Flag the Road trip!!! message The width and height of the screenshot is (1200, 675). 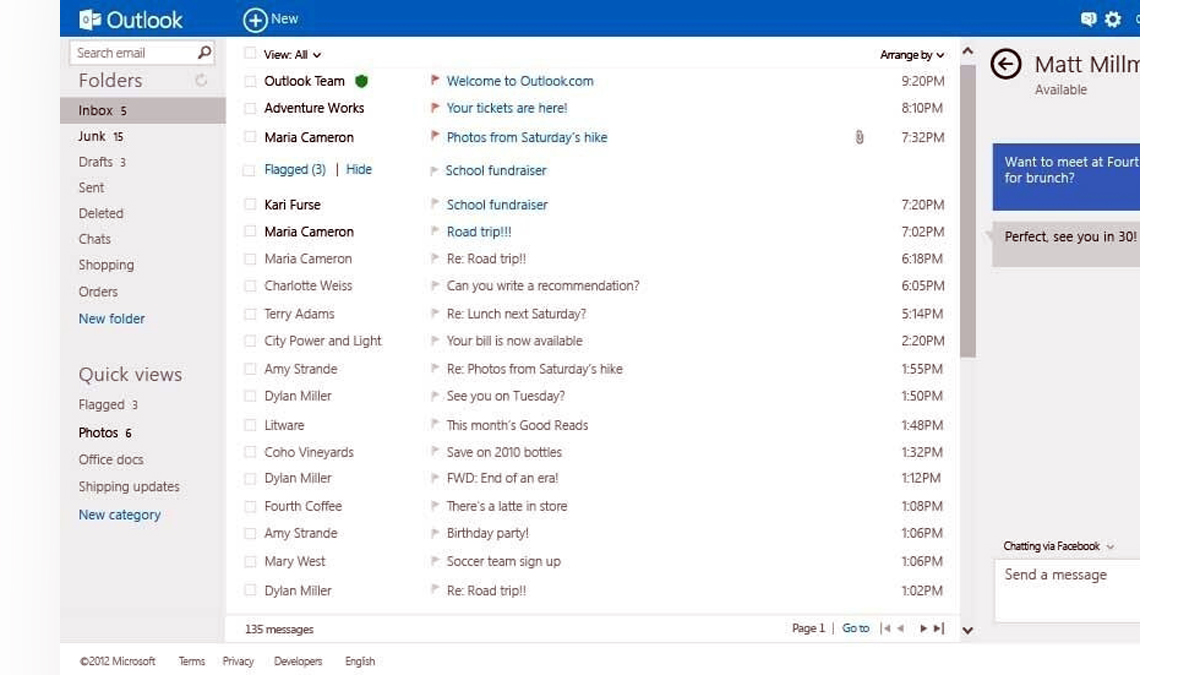click(x=435, y=231)
